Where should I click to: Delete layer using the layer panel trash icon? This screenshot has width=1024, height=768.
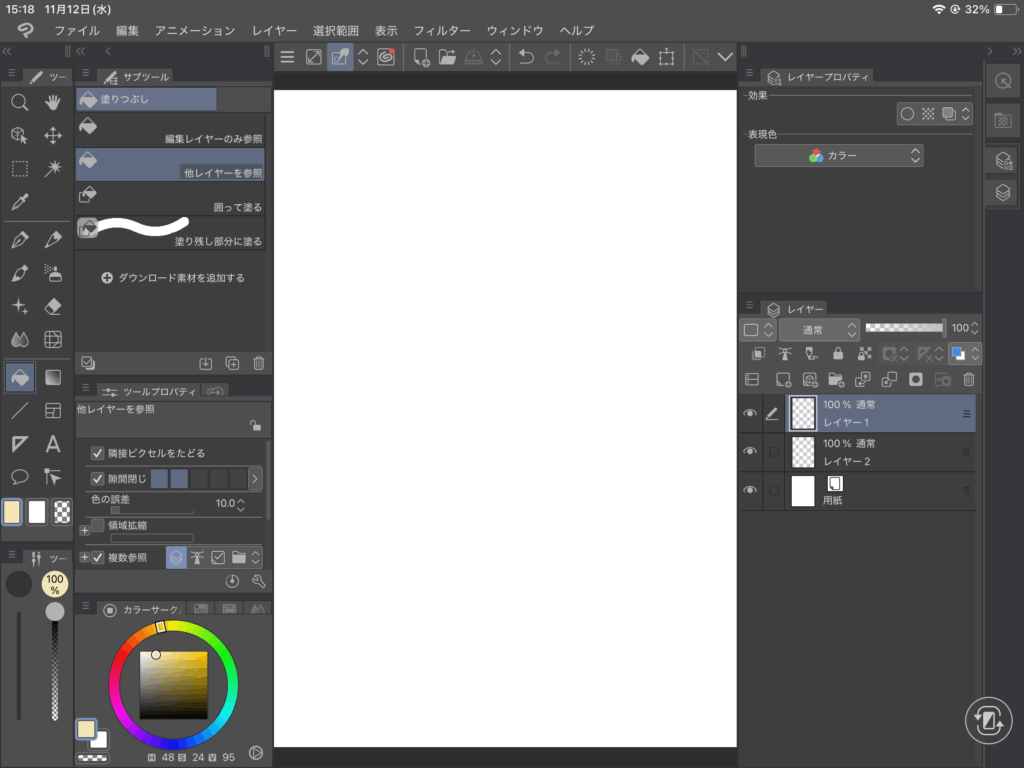(968, 380)
